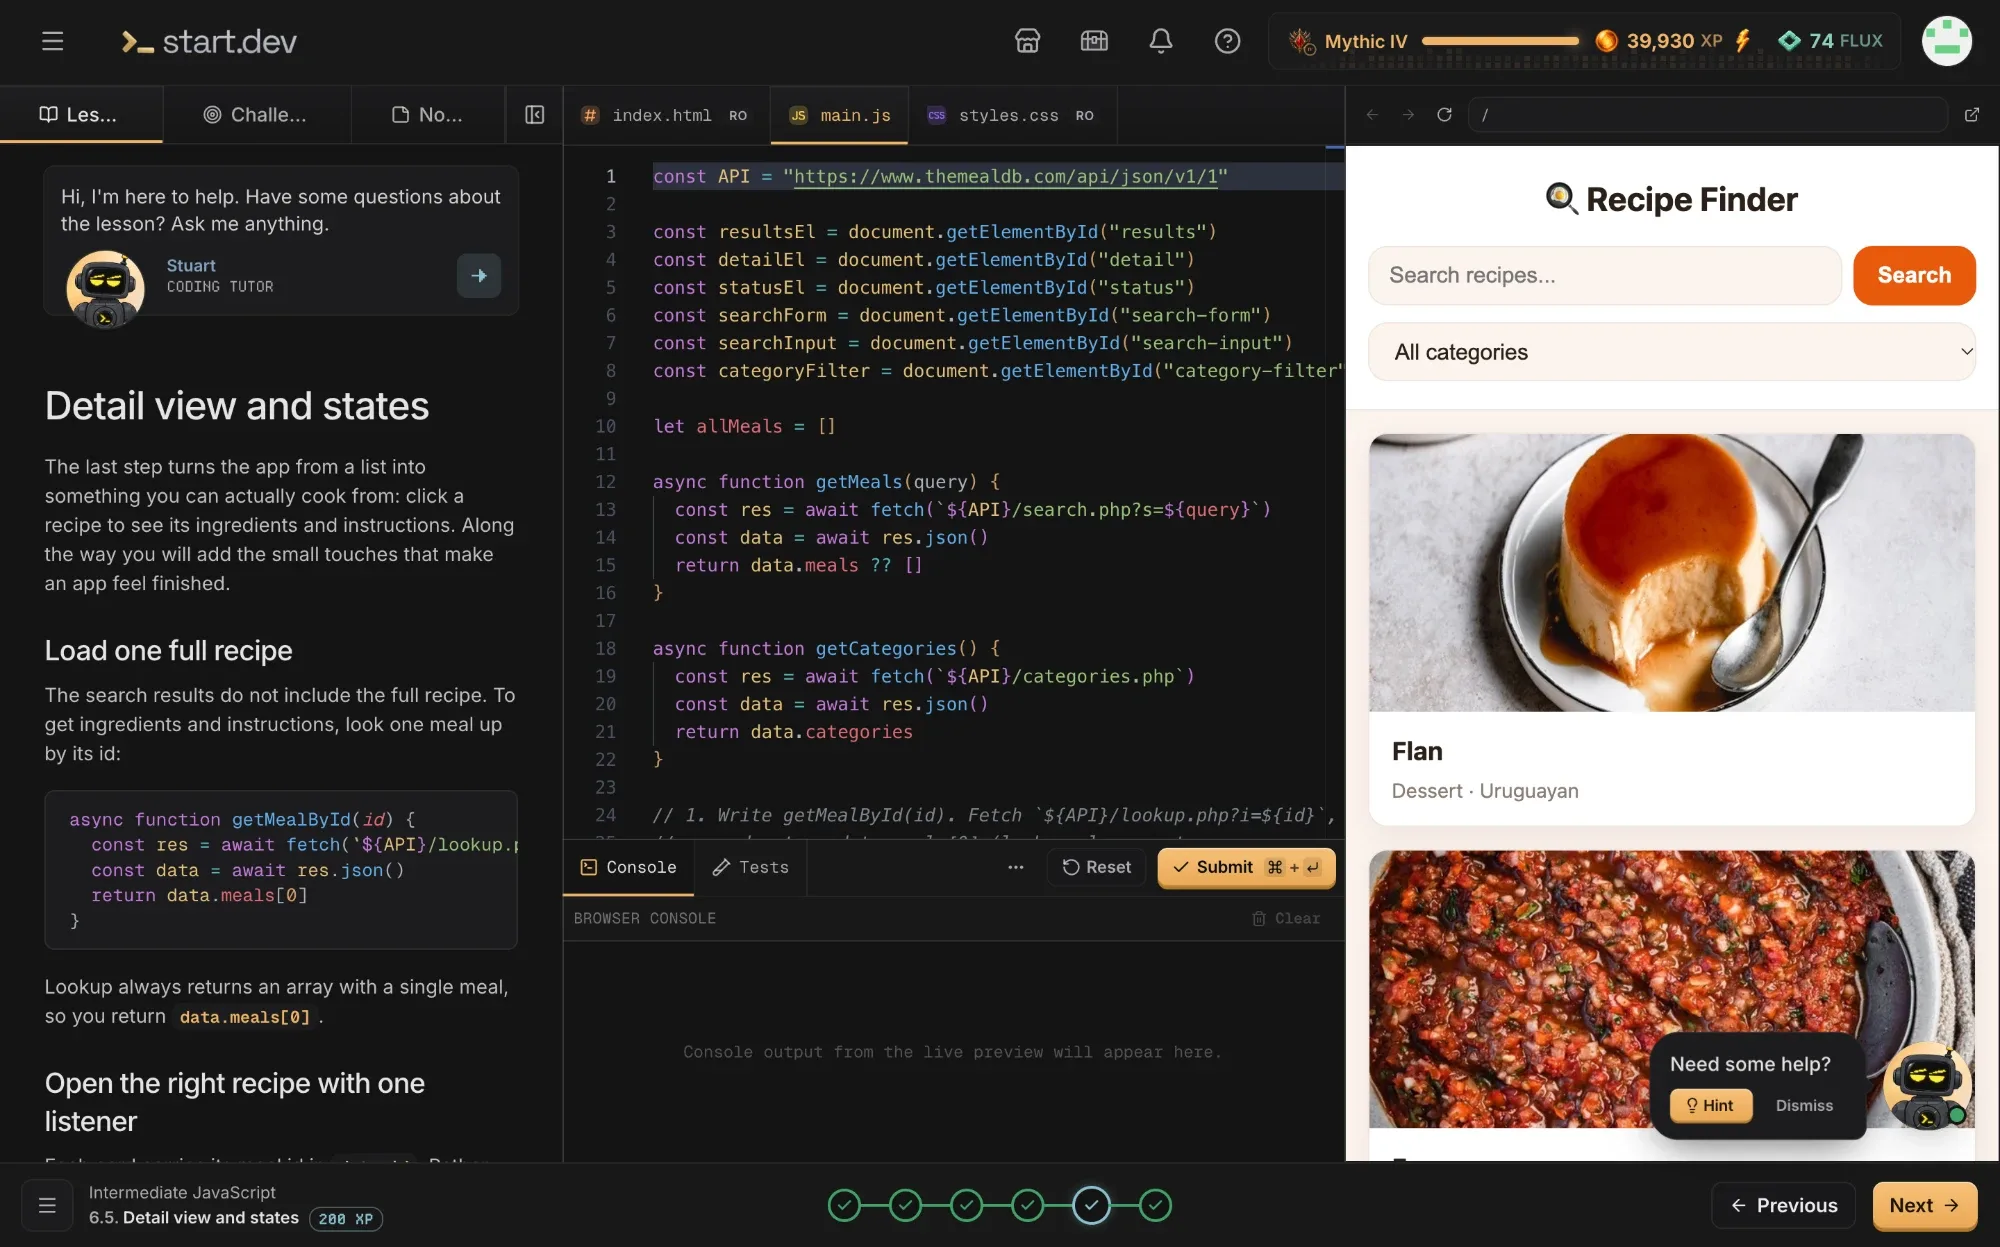
Task: Click the Hint button
Action: [x=1710, y=1105]
